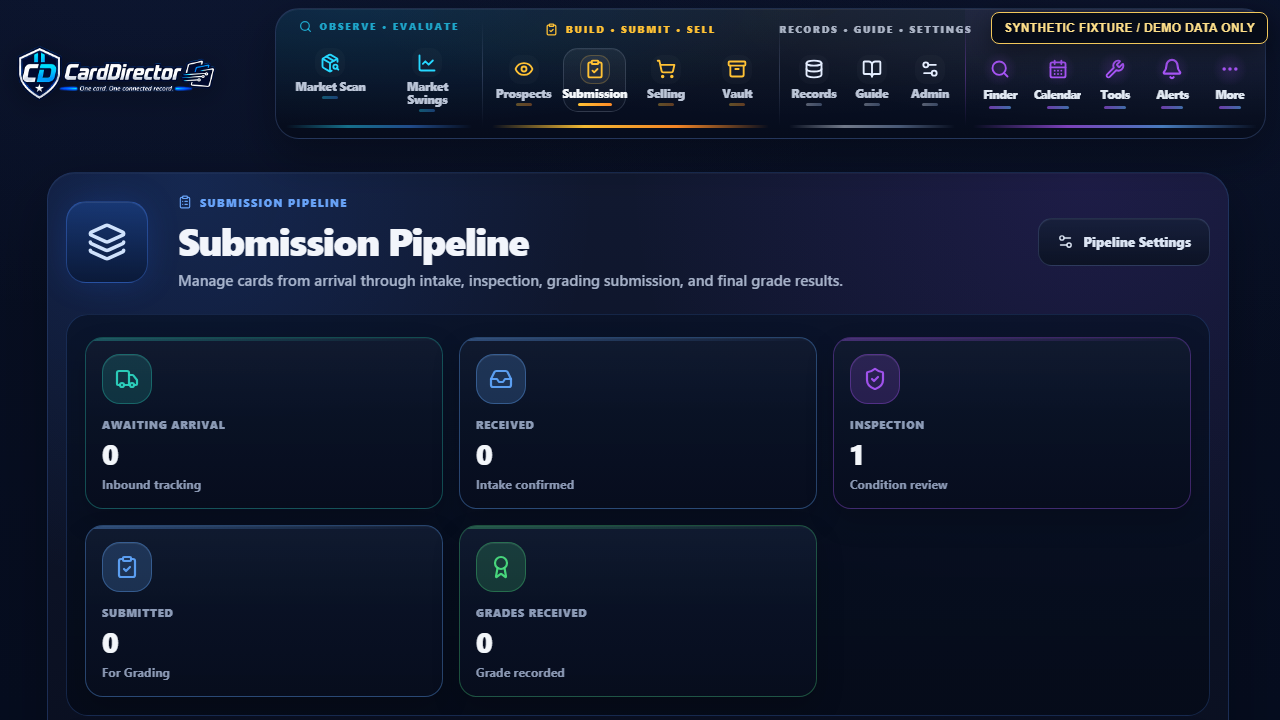The image size is (1280, 720).
Task: Select the Submission clipboard icon
Action: pos(595,69)
